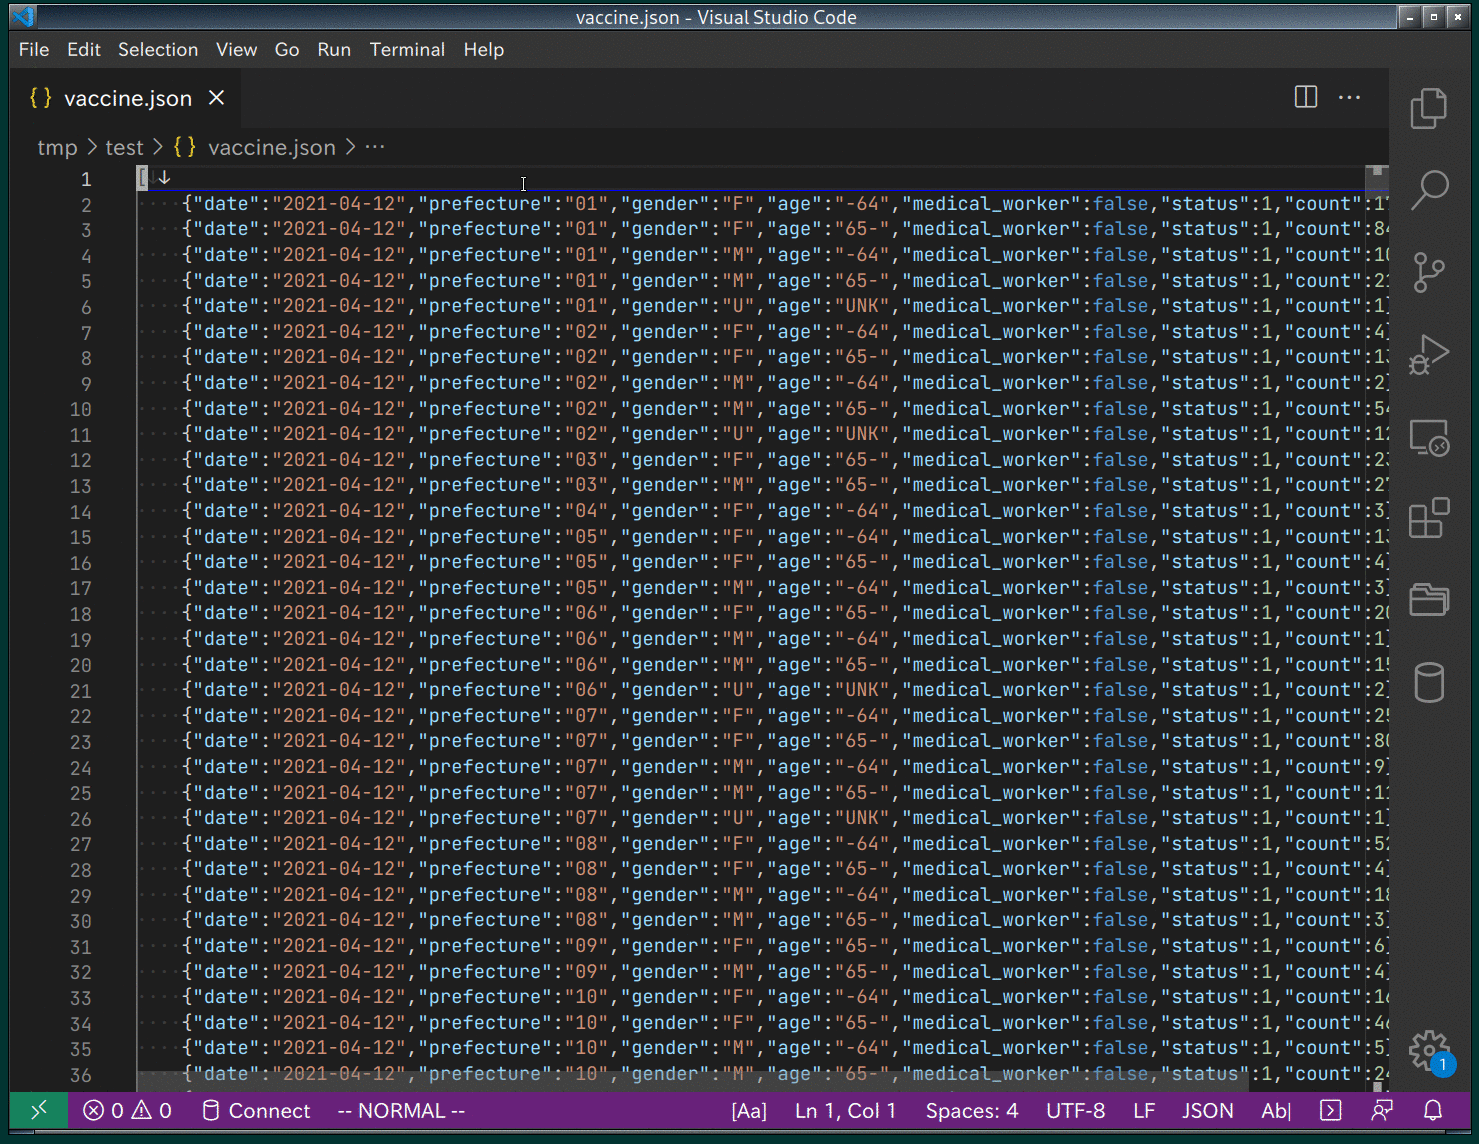Change indentation via Spaces: 4
The width and height of the screenshot is (1479, 1144).
coord(972,1110)
